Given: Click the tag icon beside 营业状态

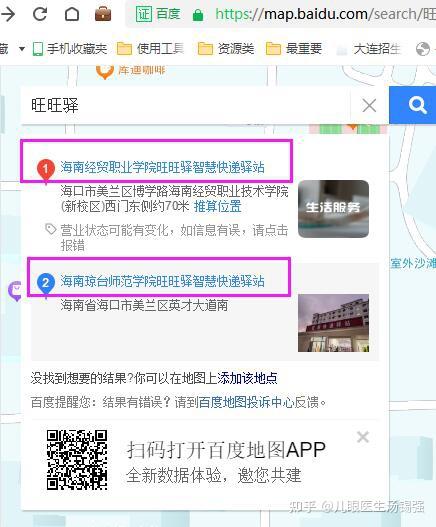Looking at the screenshot, I should [51, 229].
